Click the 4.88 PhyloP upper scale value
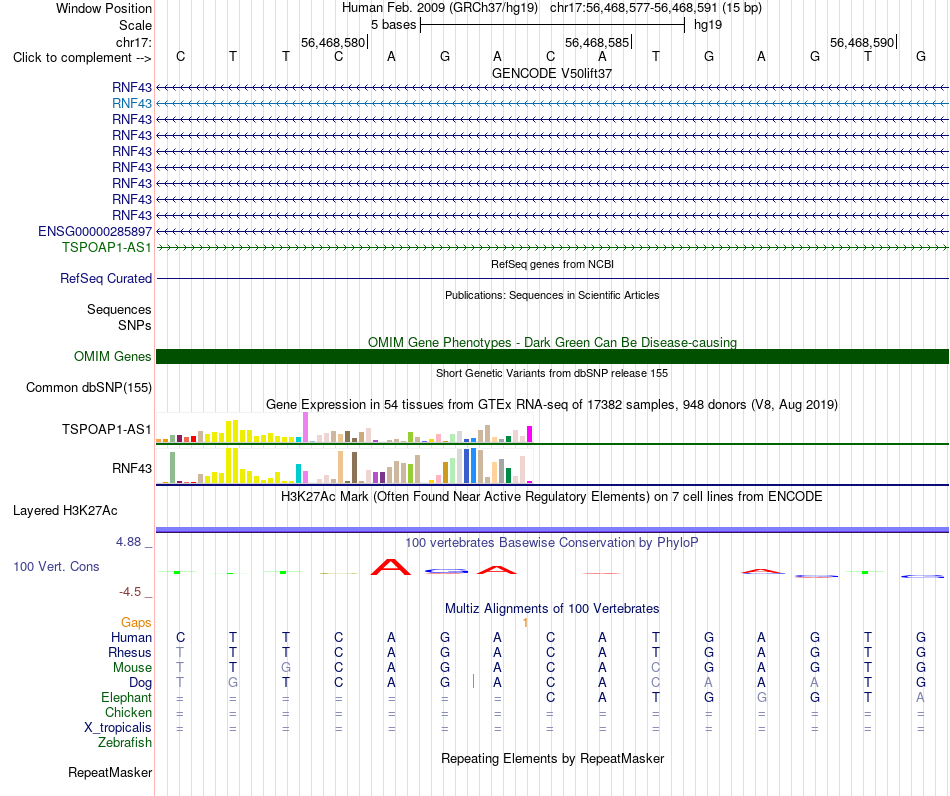This screenshot has height=796, width=950. pos(128,542)
